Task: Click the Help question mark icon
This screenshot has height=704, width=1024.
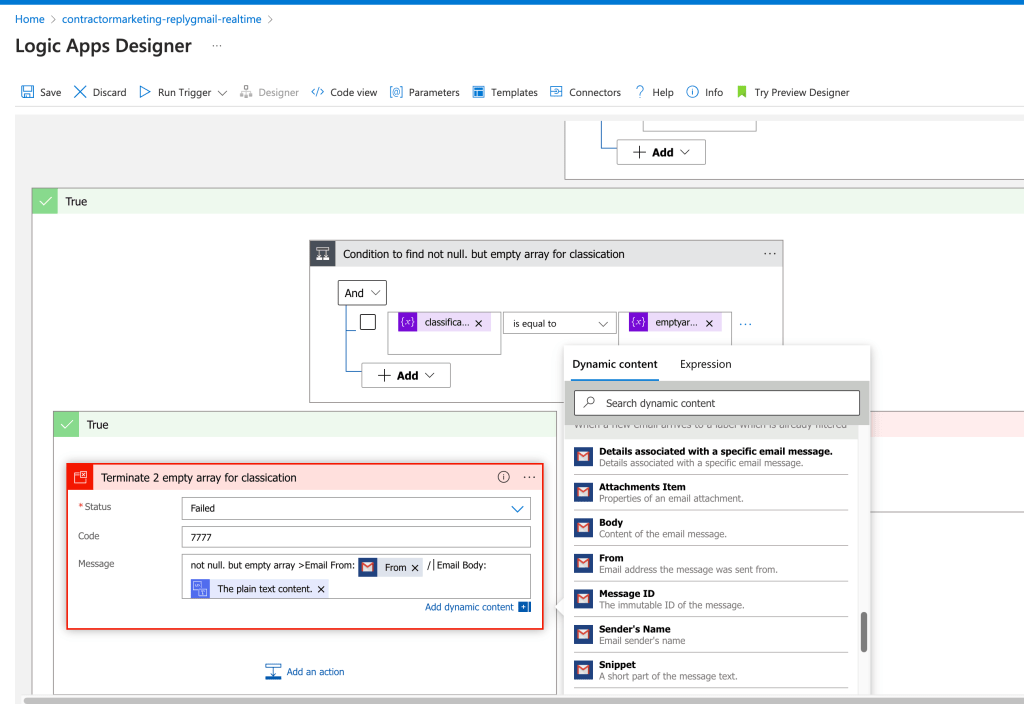Action: coord(640,92)
